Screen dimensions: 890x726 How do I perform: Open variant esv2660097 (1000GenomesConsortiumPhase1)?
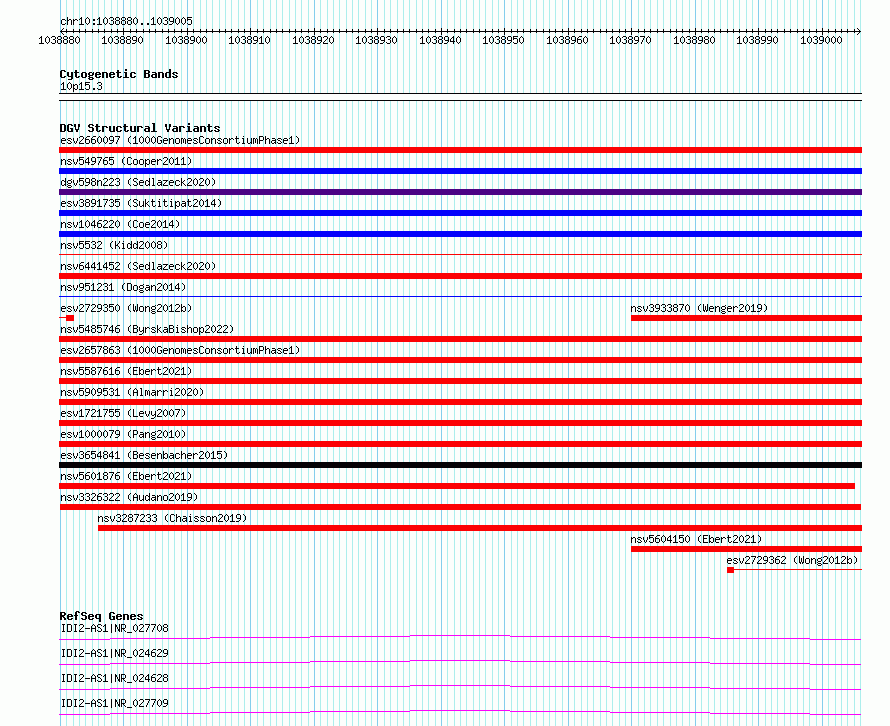pyautogui.click(x=180, y=140)
